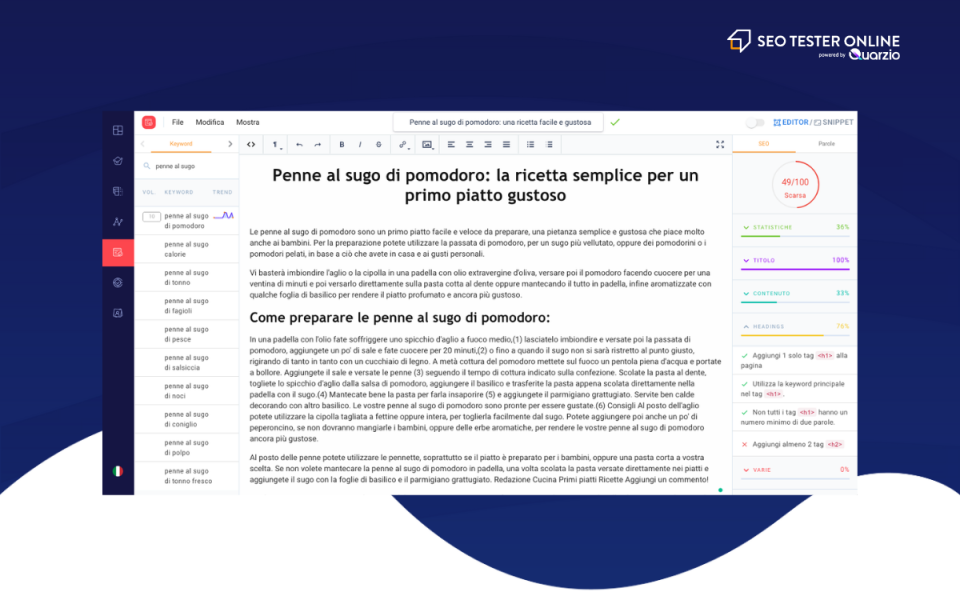This screenshot has height=600, width=960.
Task: Go to previous keyword panel tab arrow
Action: pos(143,144)
